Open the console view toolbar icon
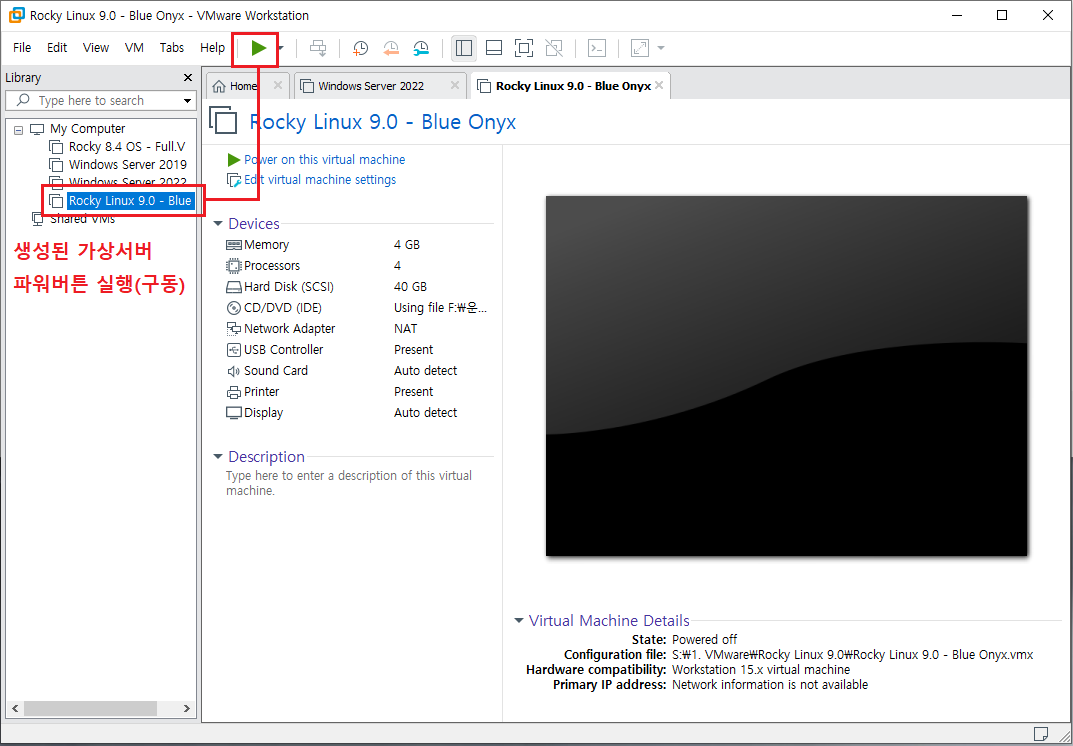The image size is (1073, 746). [597, 48]
